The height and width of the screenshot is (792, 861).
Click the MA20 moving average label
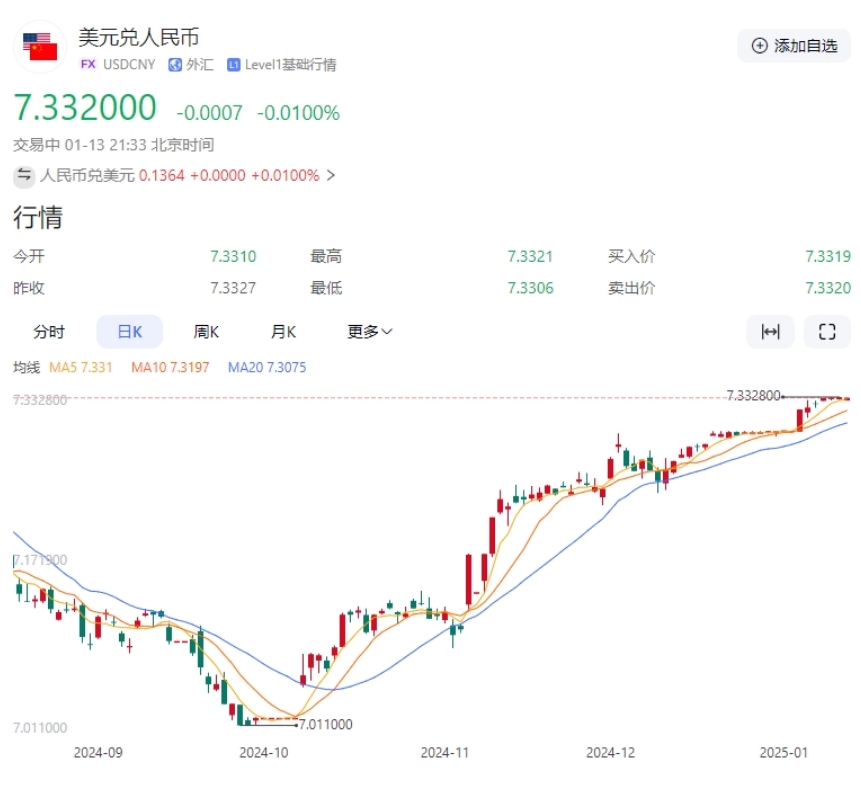click(267, 368)
